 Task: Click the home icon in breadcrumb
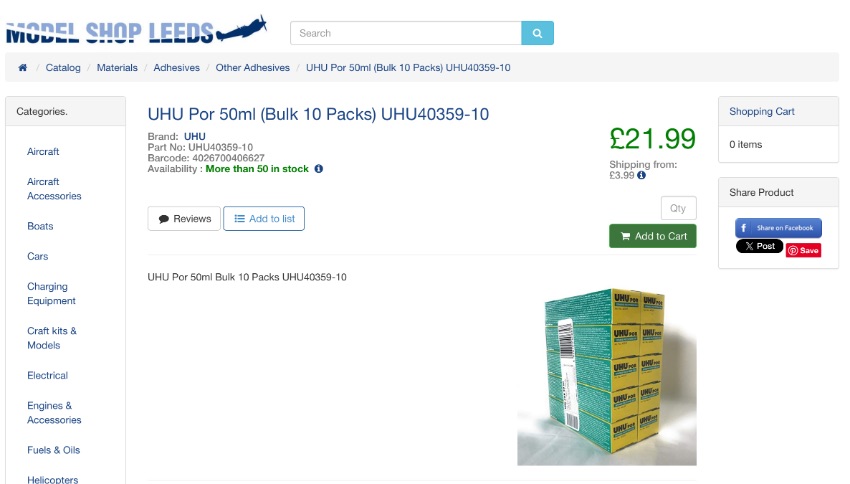pos(22,68)
